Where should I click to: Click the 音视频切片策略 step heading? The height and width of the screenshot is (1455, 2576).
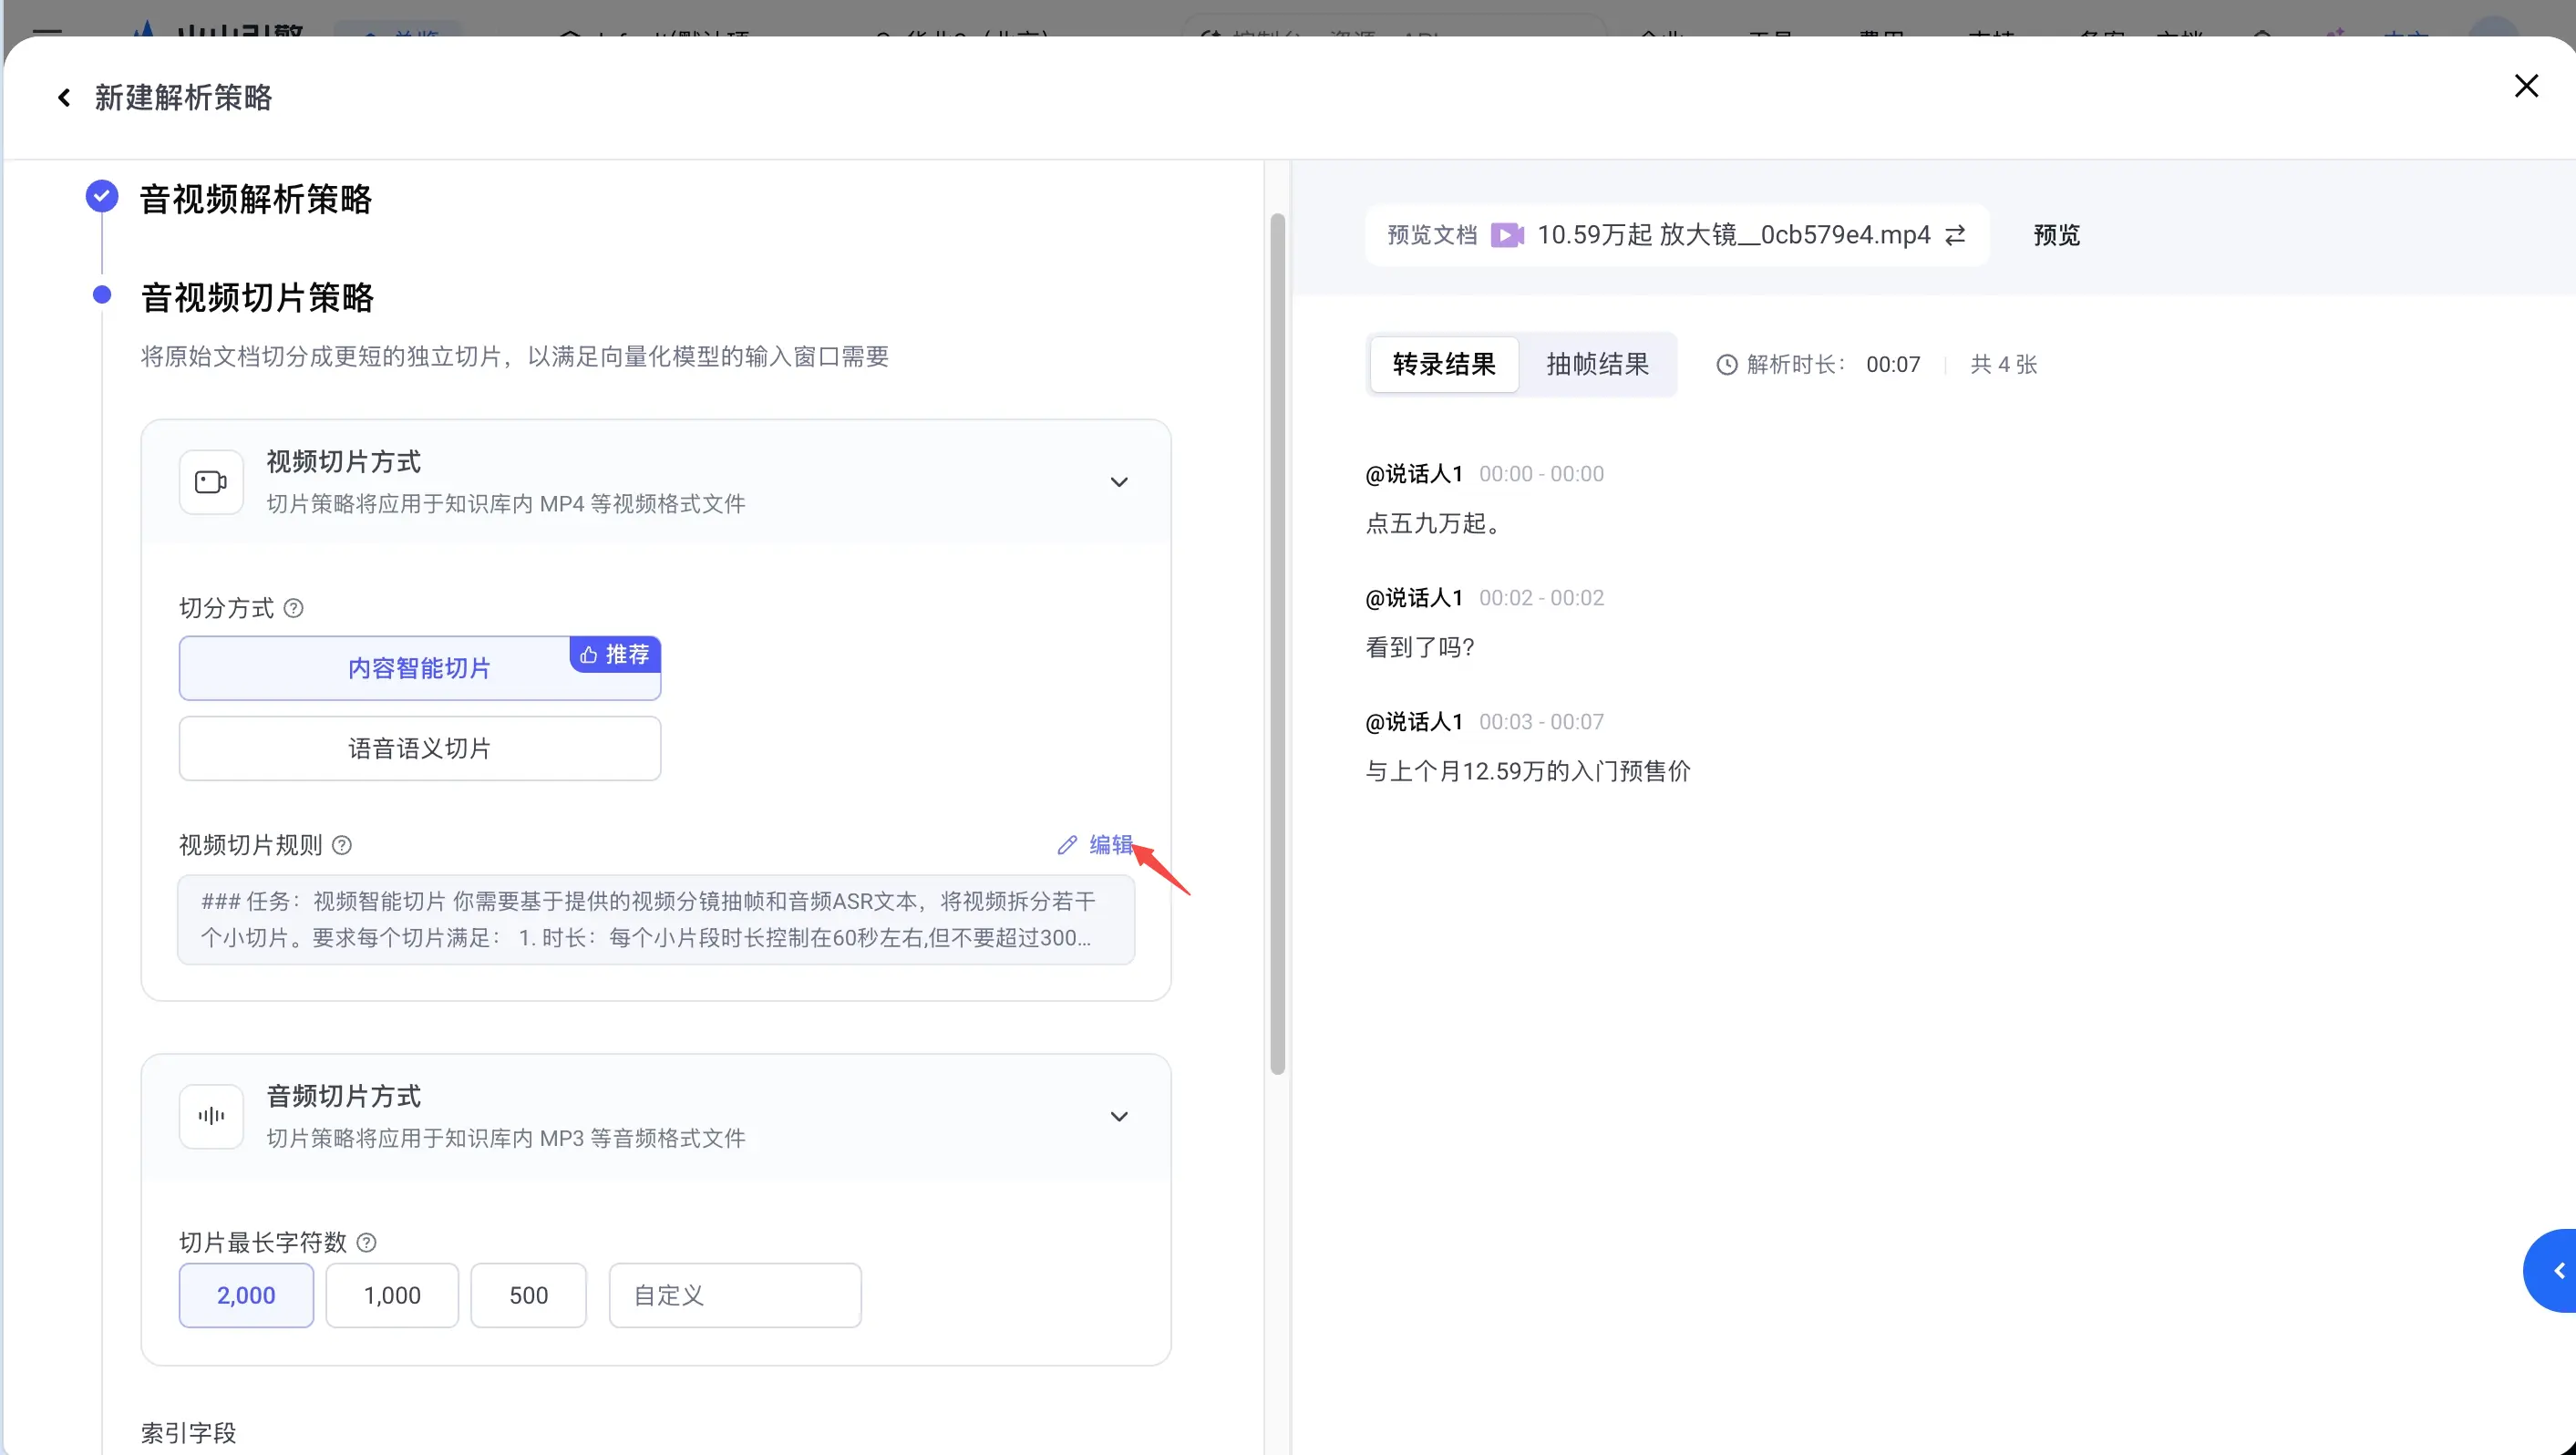(x=257, y=297)
